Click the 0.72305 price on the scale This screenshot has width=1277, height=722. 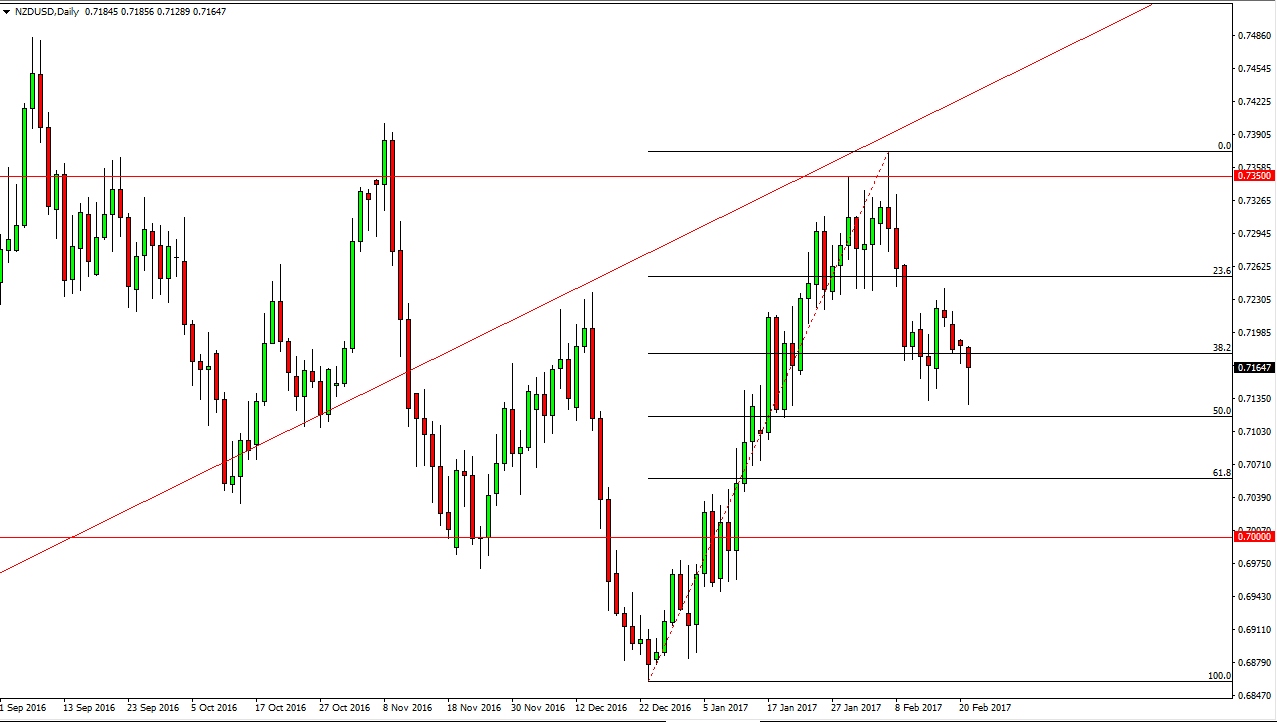pos(1254,300)
